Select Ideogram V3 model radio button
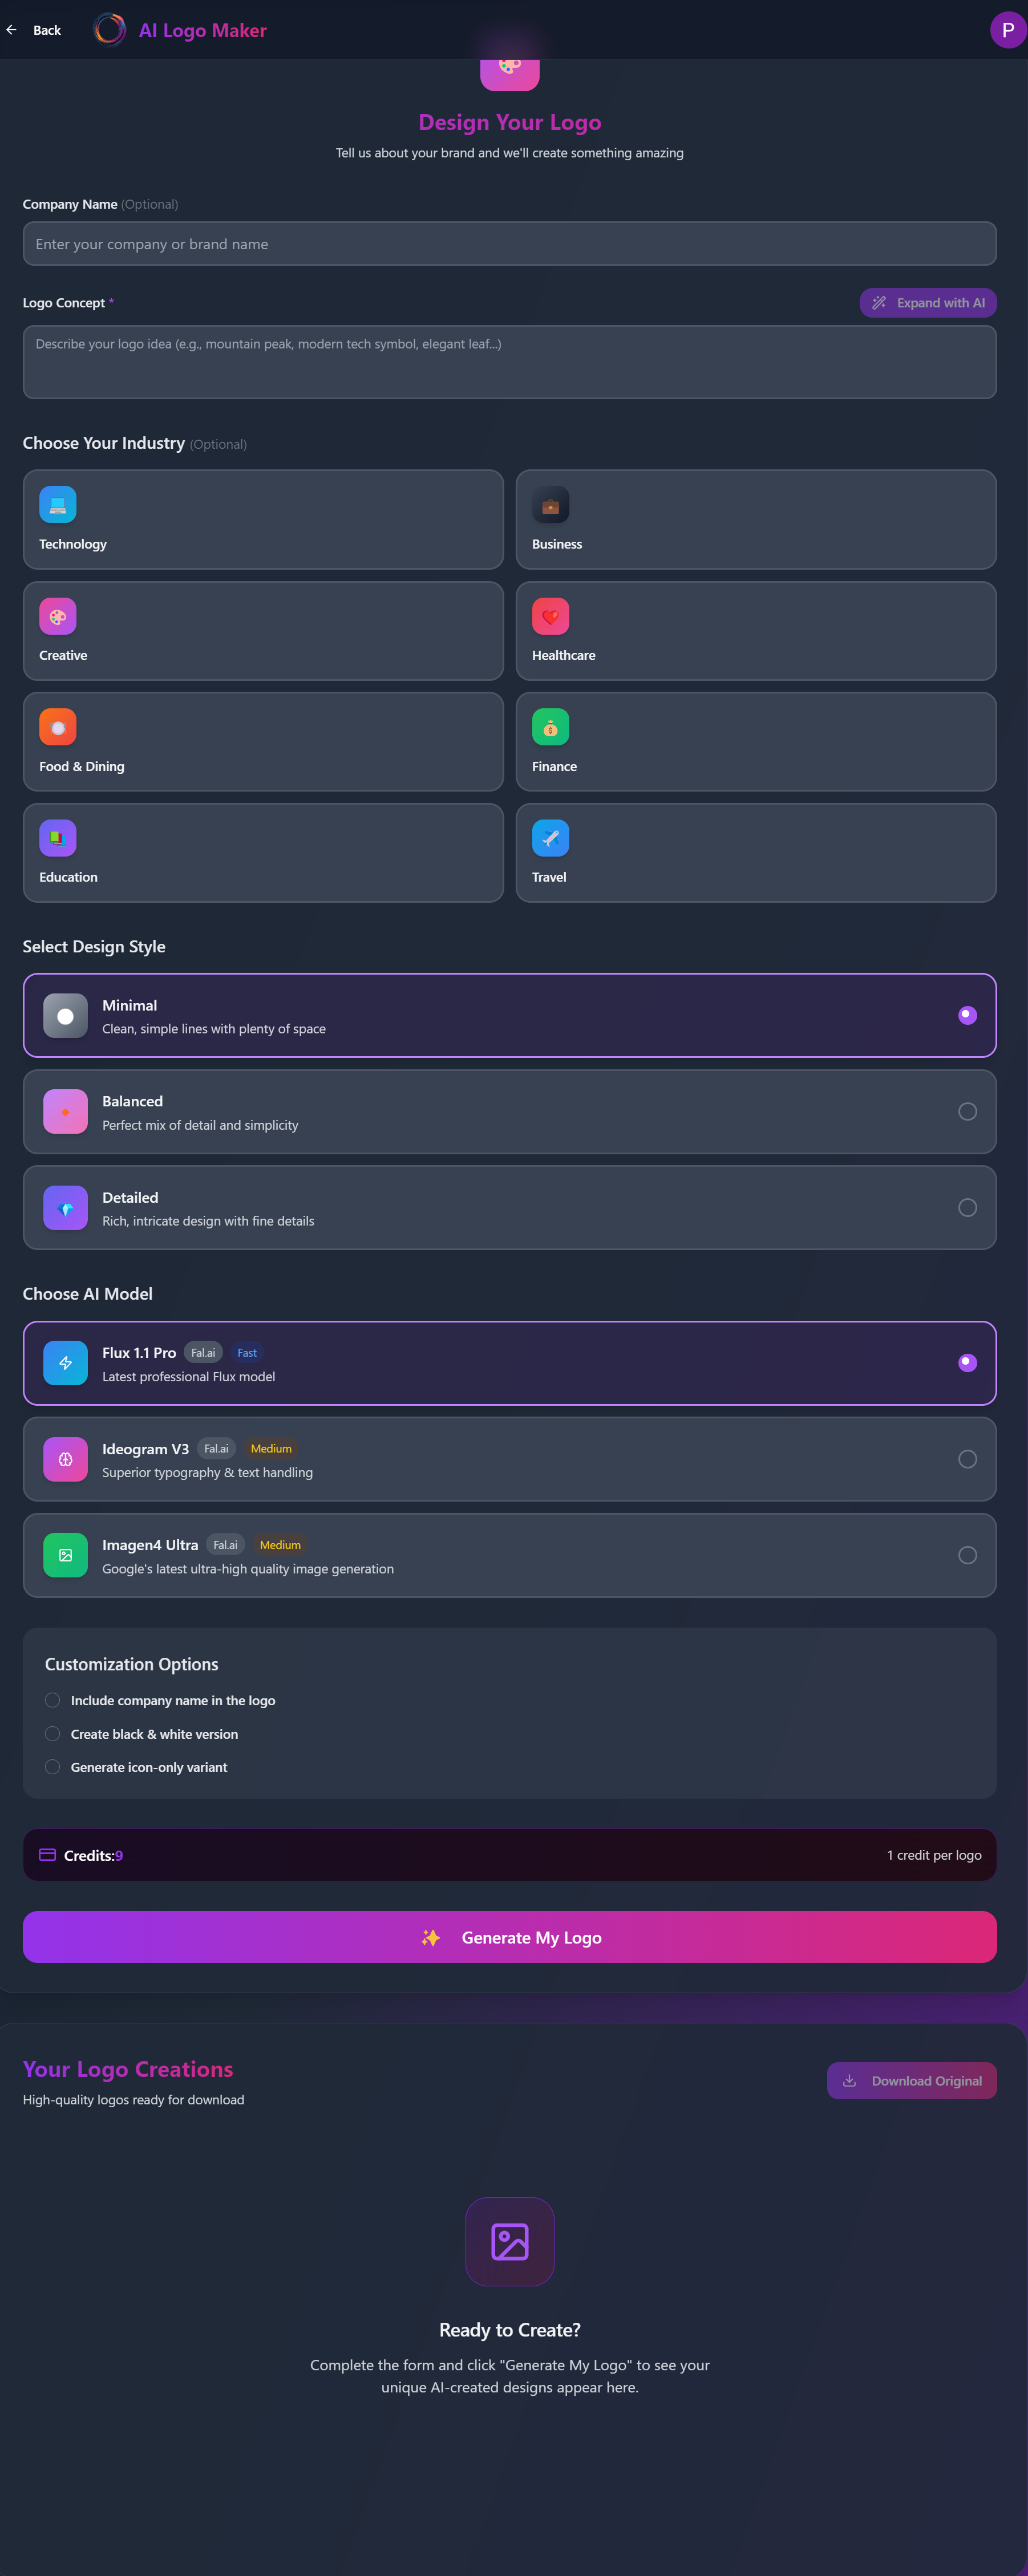Screen dimensions: 1028x2576 [x=967, y=1459]
